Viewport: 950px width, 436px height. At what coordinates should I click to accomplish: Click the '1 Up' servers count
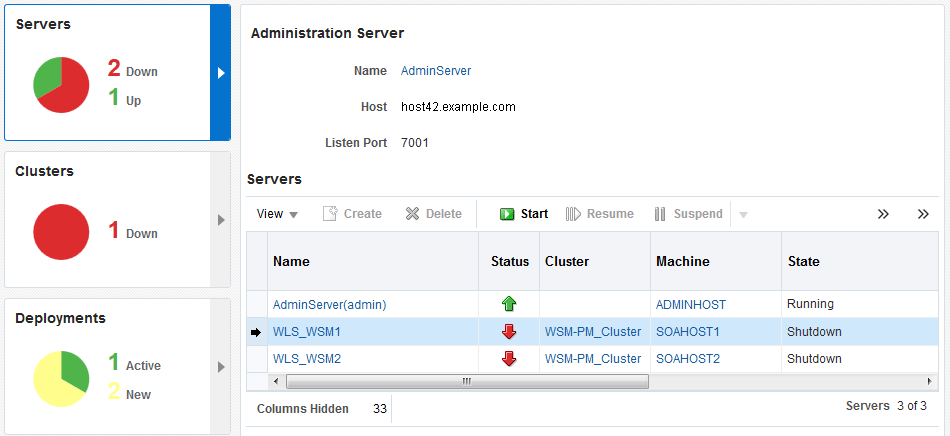[125, 97]
